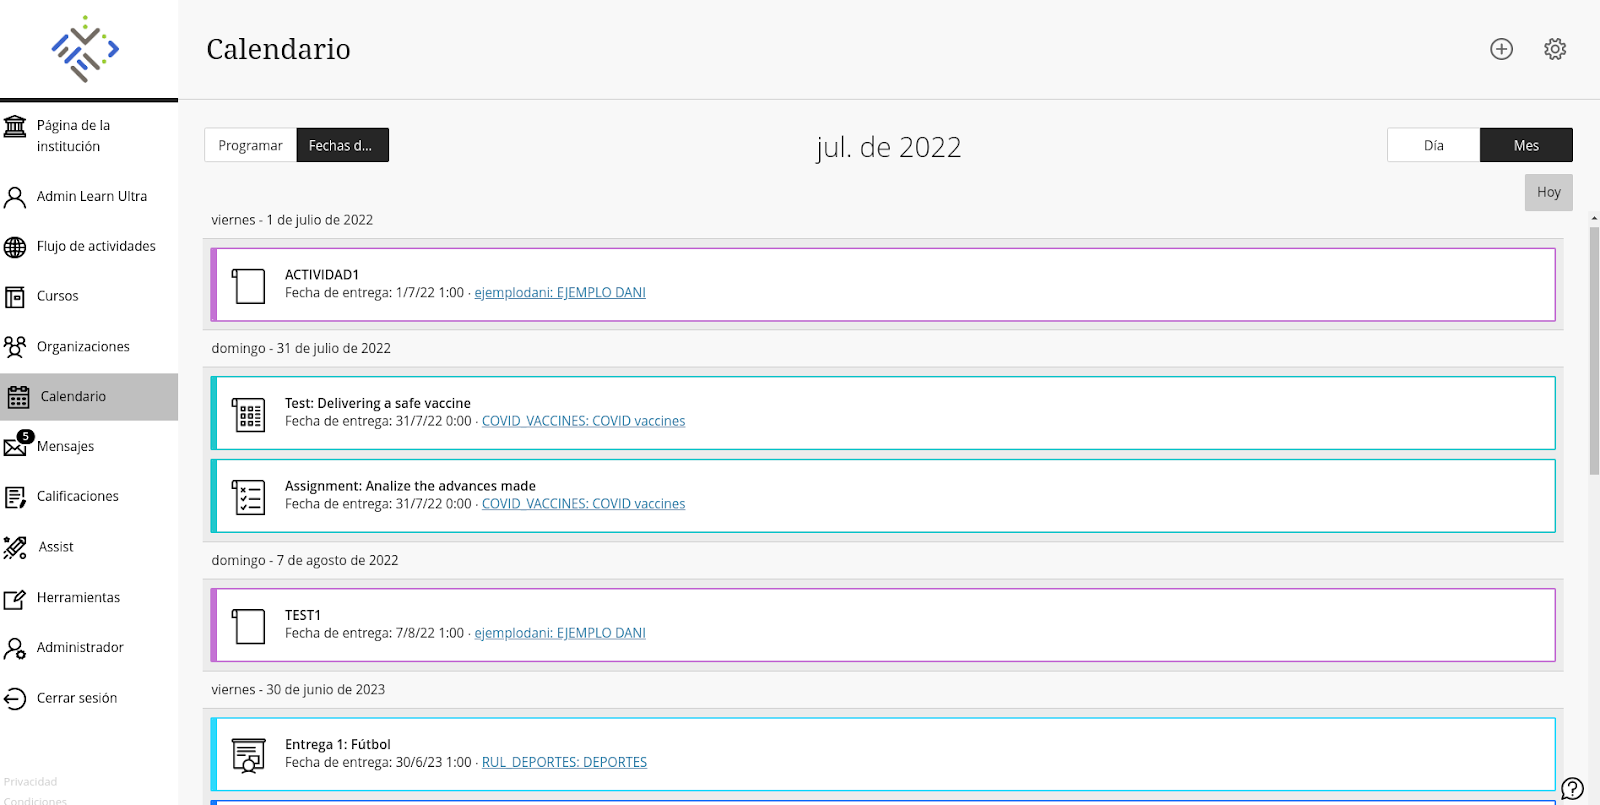Open the Mensajes envelope icon
The width and height of the screenshot is (1600, 805).
[15, 448]
